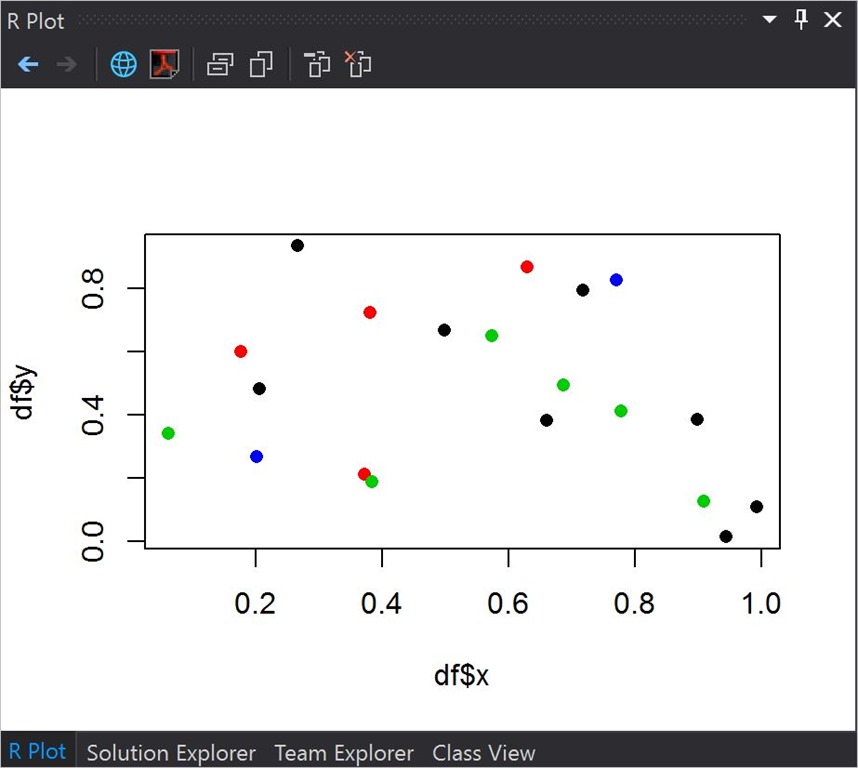Click the toolbar icon left of red-X icon
Image resolution: width=858 pixels, height=768 pixels.
coord(317,65)
